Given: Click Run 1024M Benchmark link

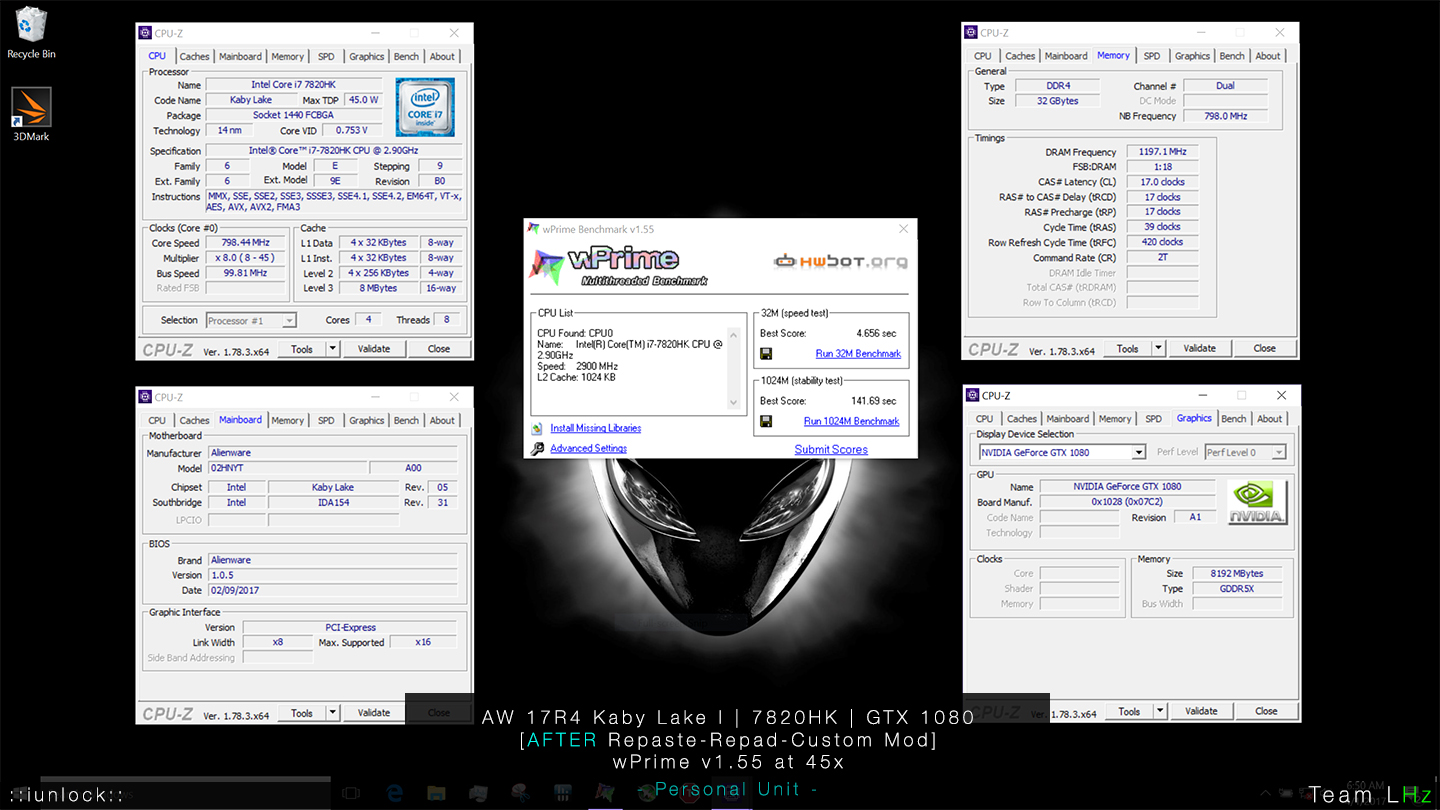Looking at the screenshot, I should (x=851, y=421).
